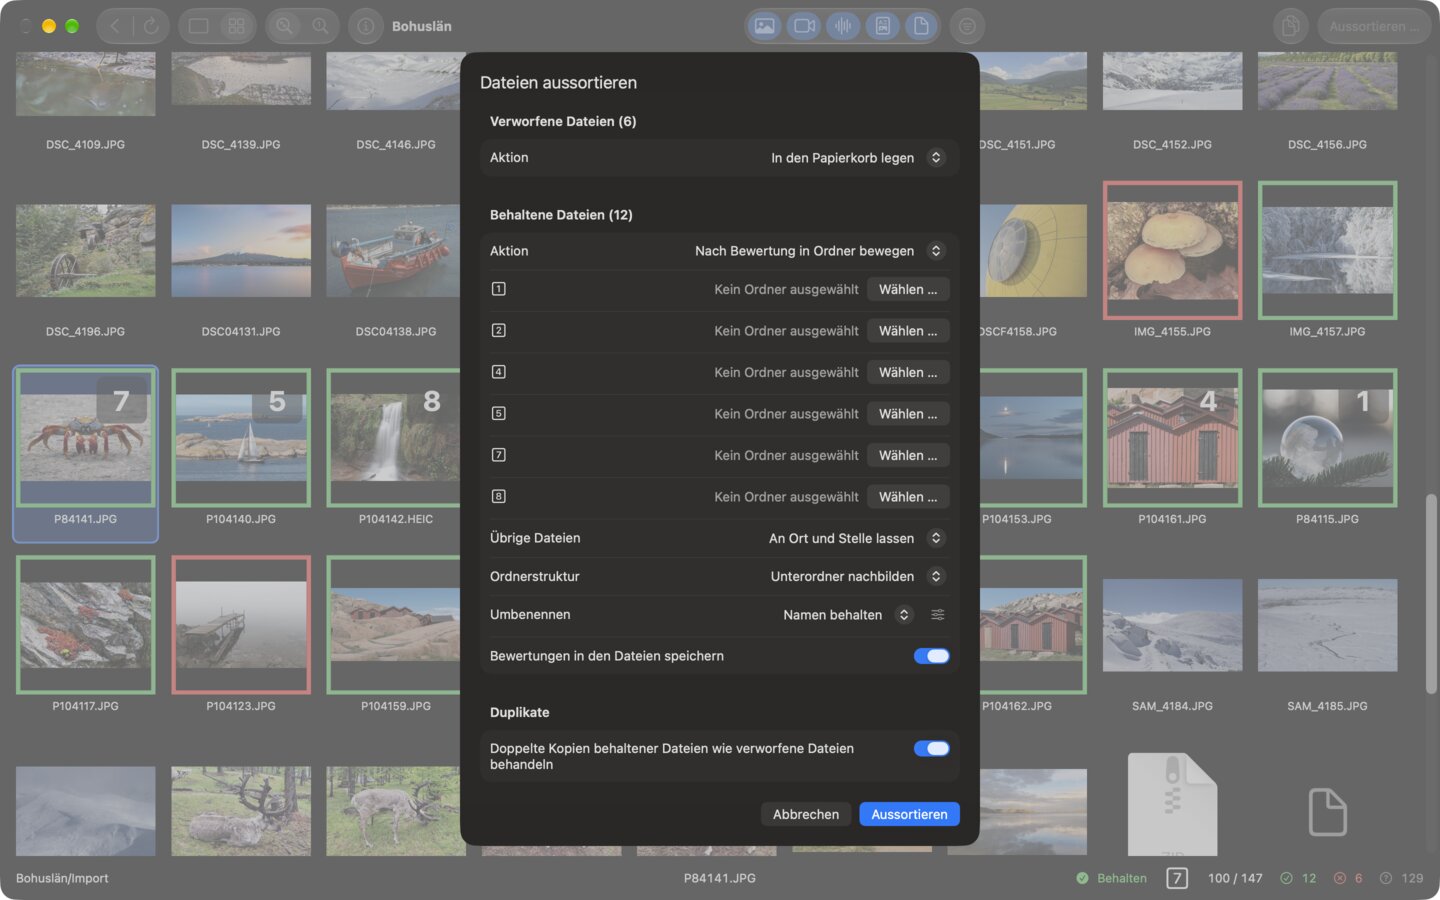Image resolution: width=1440 pixels, height=900 pixels.
Task: Open the filter options circle icon
Action: click(x=967, y=26)
